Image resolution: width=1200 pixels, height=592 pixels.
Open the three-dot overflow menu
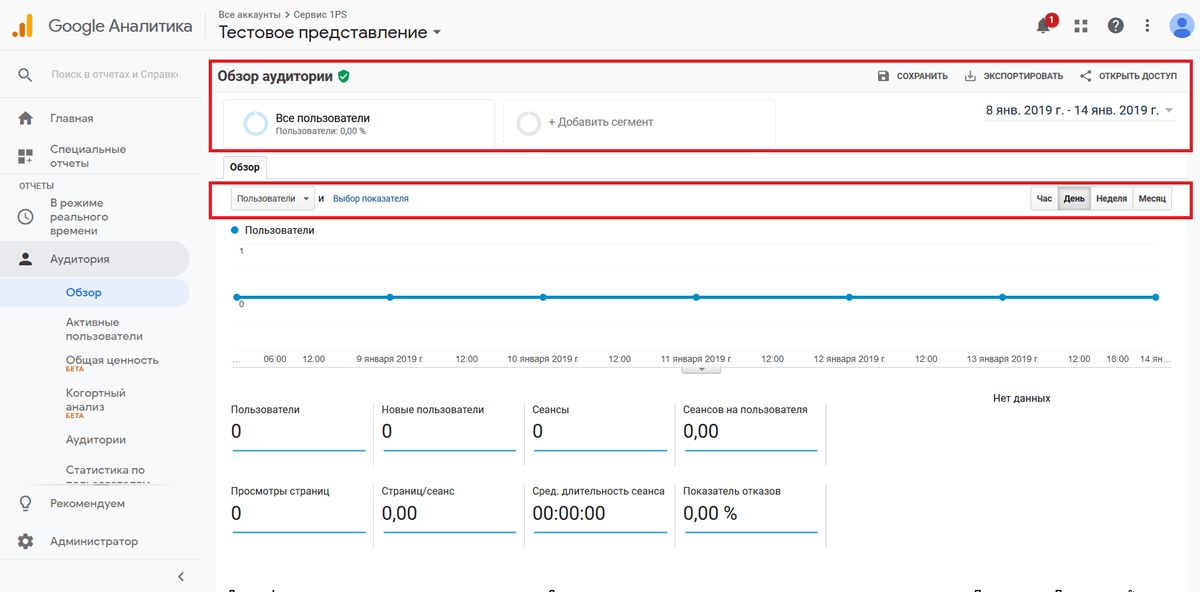[x=1147, y=25]
